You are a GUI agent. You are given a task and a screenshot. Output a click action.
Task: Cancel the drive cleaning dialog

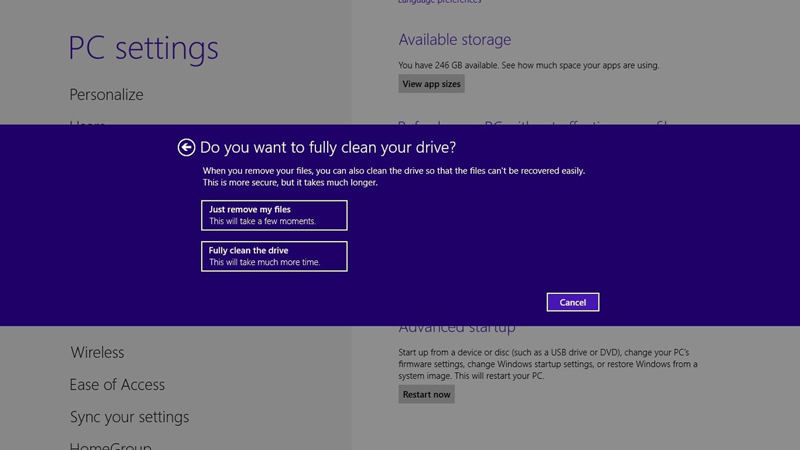tap(573, 302)
